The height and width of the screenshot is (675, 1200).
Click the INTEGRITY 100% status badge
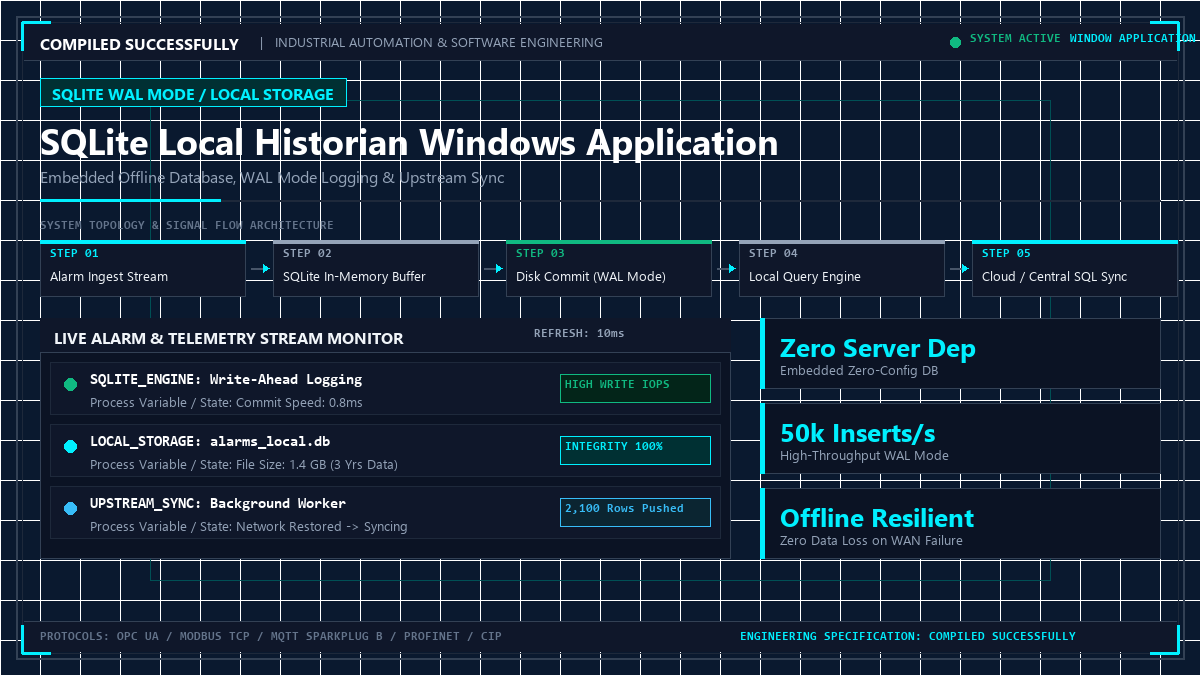[635, 450]
